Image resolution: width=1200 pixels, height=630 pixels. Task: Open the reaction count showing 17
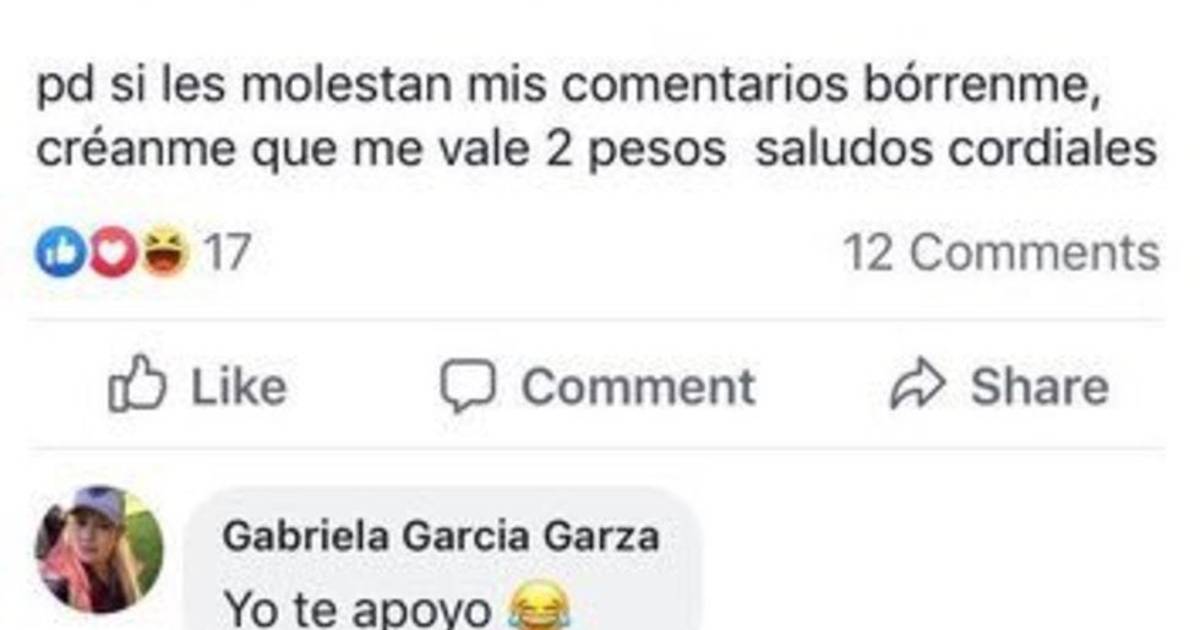point(226,253)
